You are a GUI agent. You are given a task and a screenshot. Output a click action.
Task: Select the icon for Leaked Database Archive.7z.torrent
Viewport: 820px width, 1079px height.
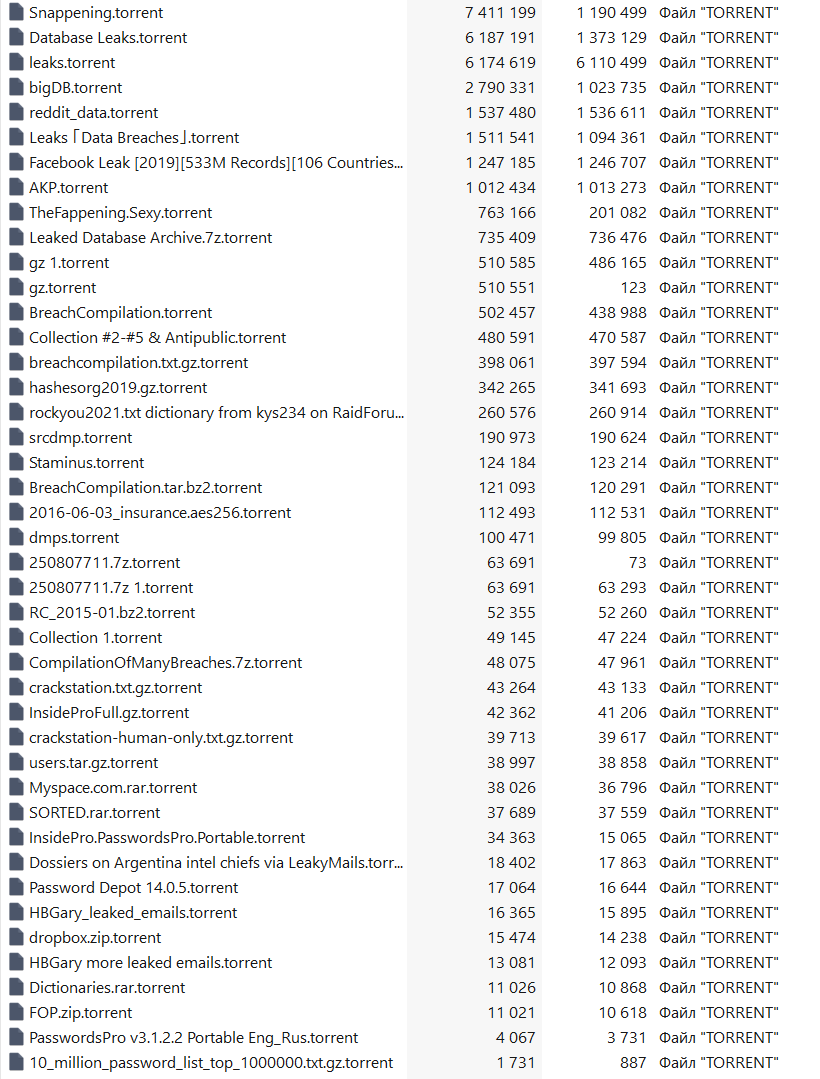pyautogui.click(x=17, y=238)
